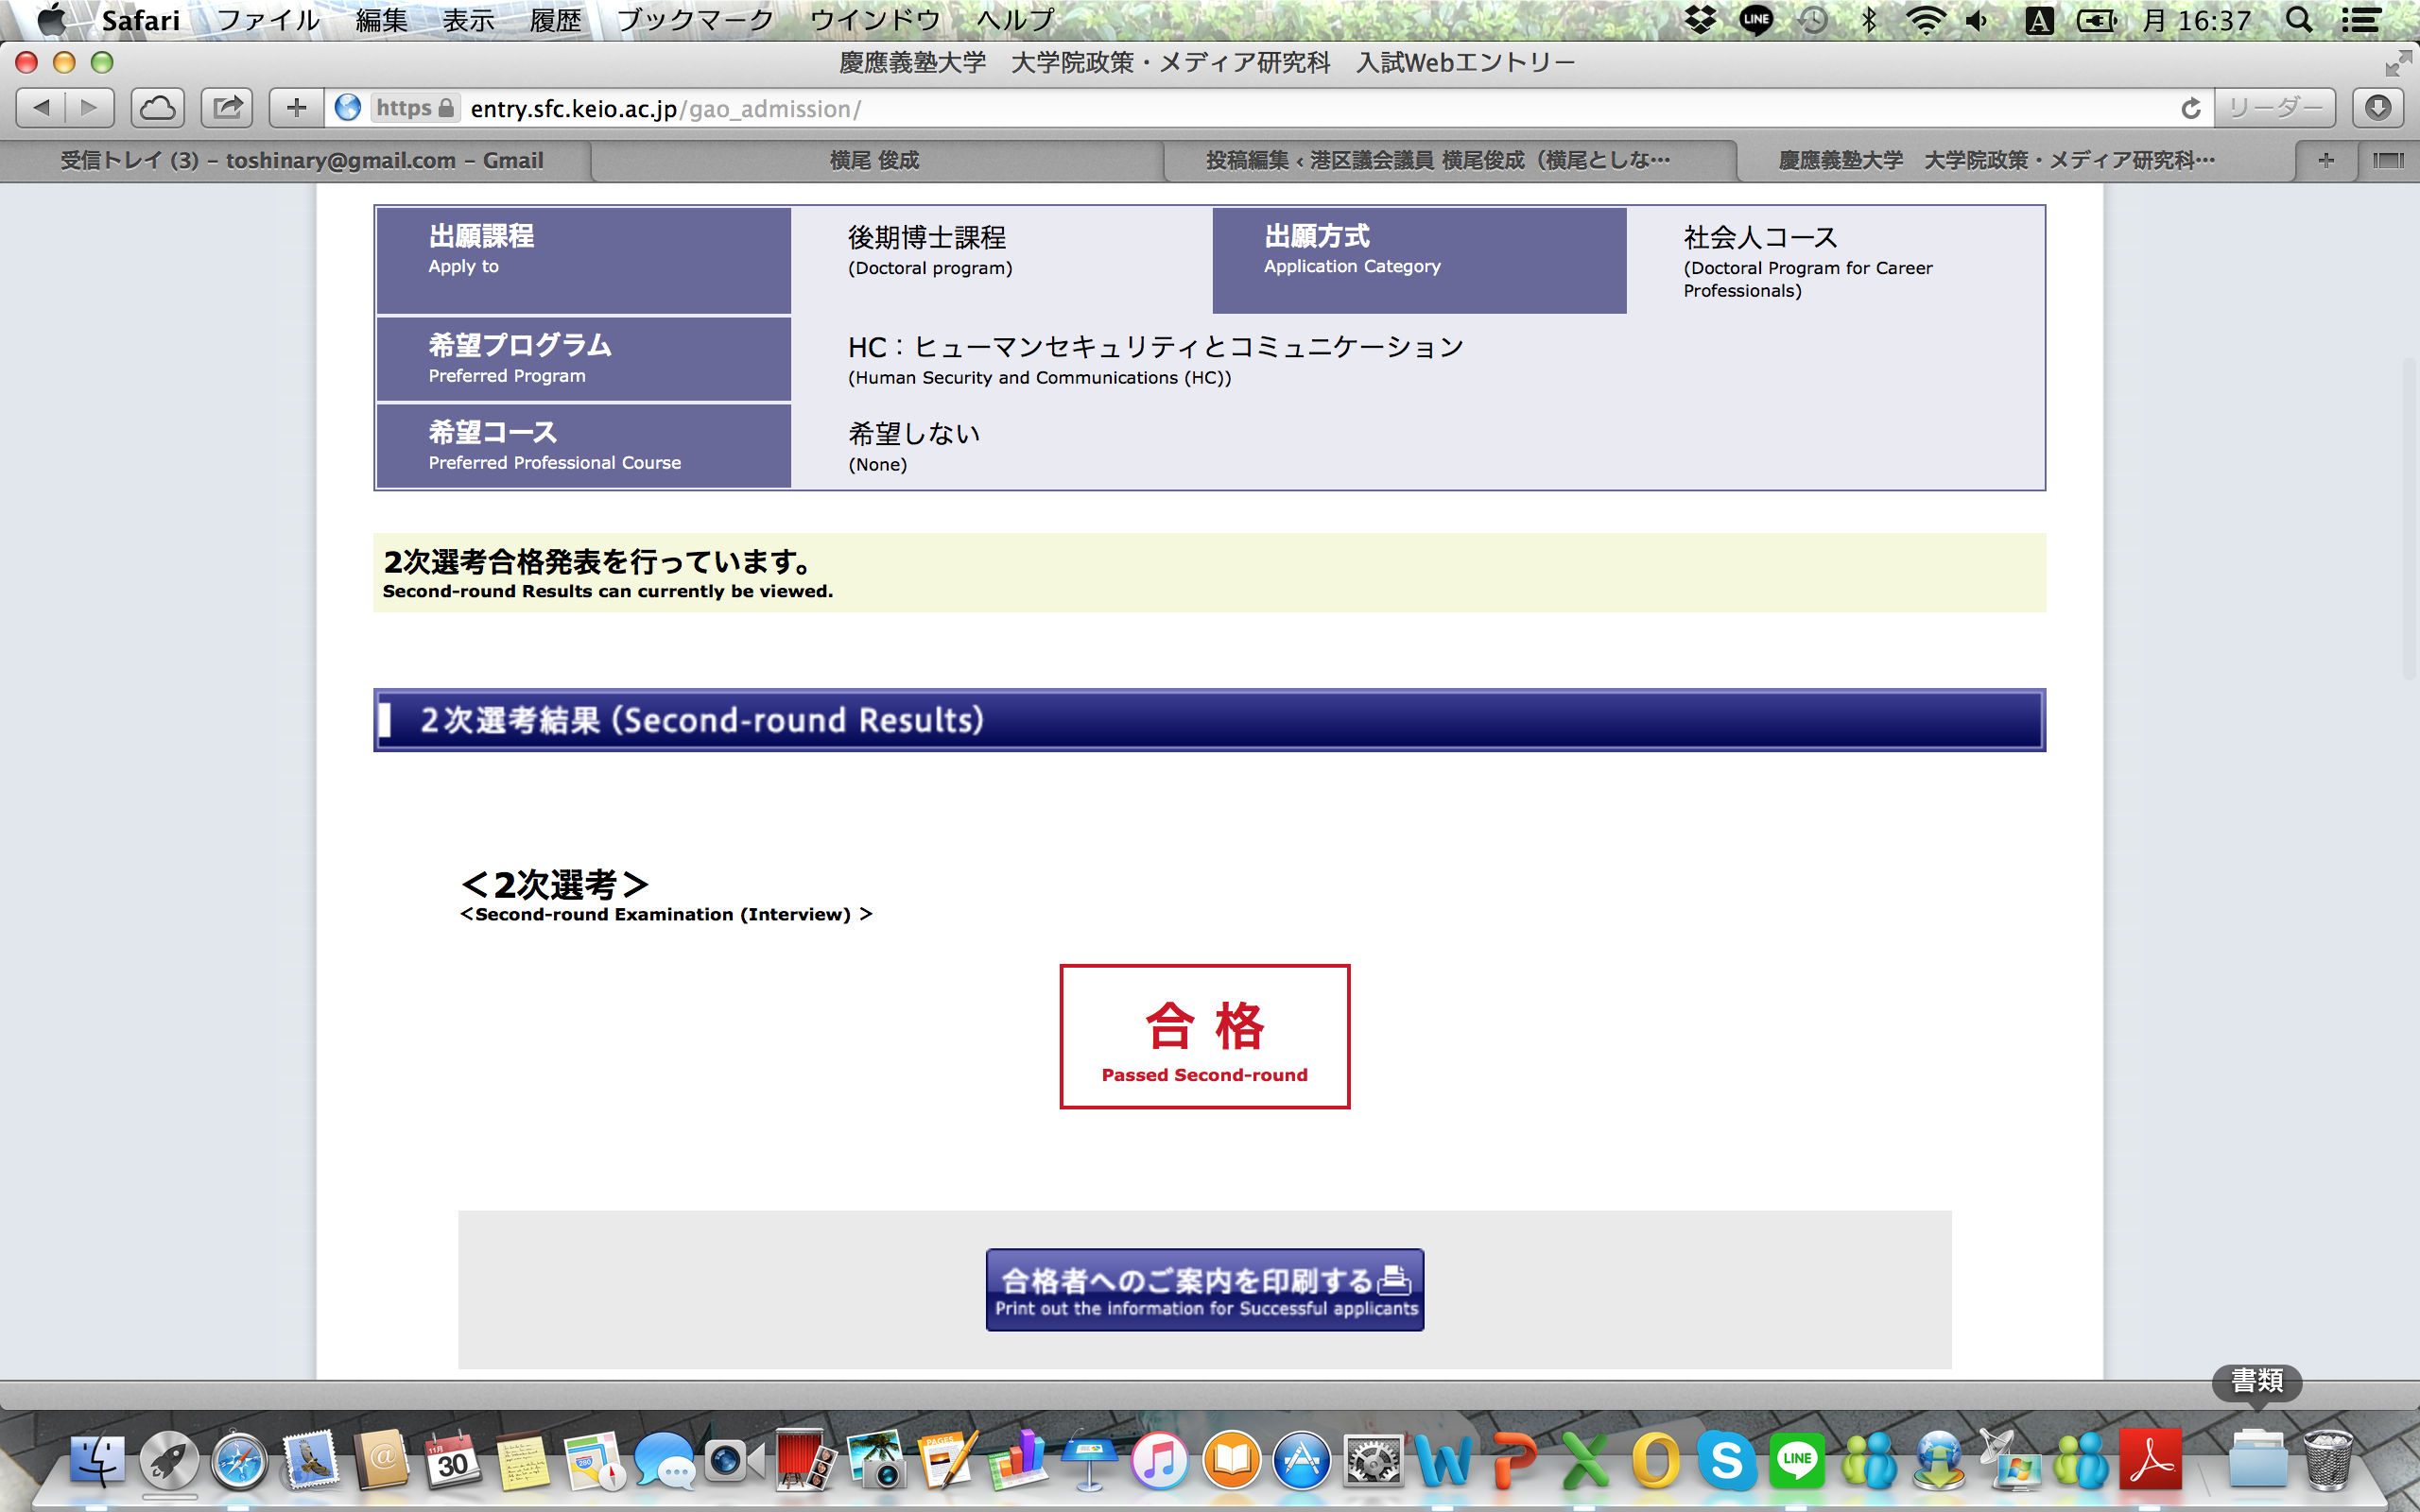Print information for successful applicants button
This screenshot has width=2420, height=1512.
(x=1204, y=1290)
